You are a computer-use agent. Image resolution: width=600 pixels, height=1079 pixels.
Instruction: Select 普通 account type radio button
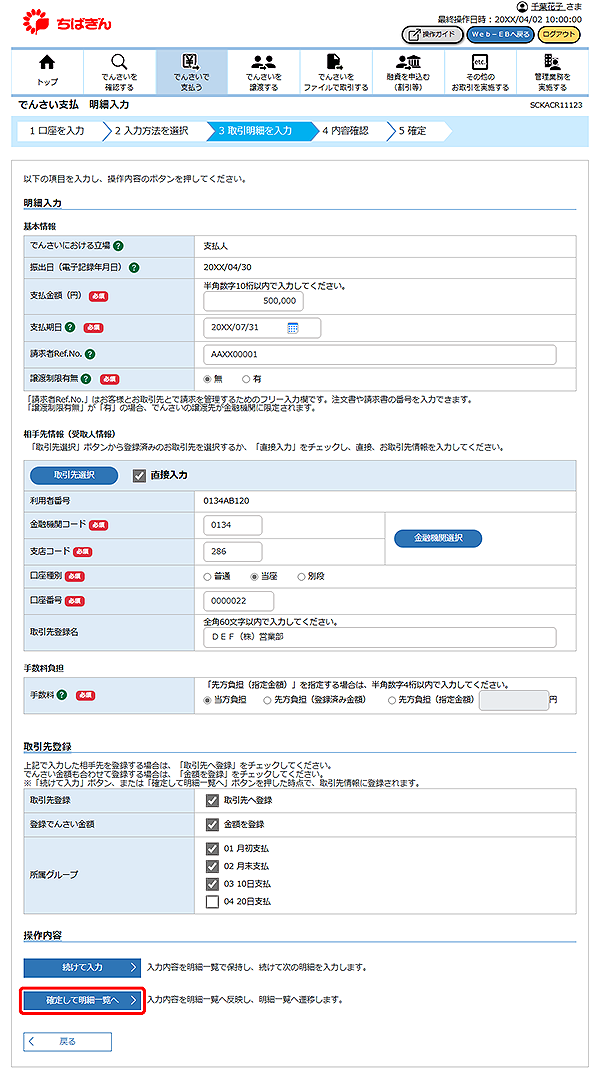click(x=207, y=576)
